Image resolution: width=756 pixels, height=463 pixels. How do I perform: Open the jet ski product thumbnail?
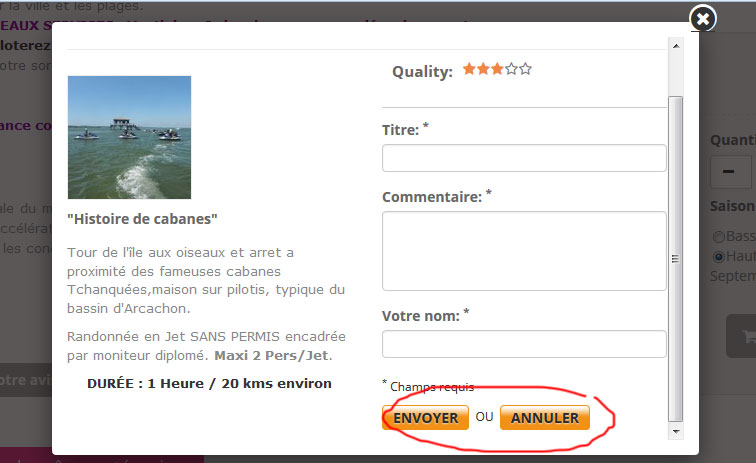(129, 137)
